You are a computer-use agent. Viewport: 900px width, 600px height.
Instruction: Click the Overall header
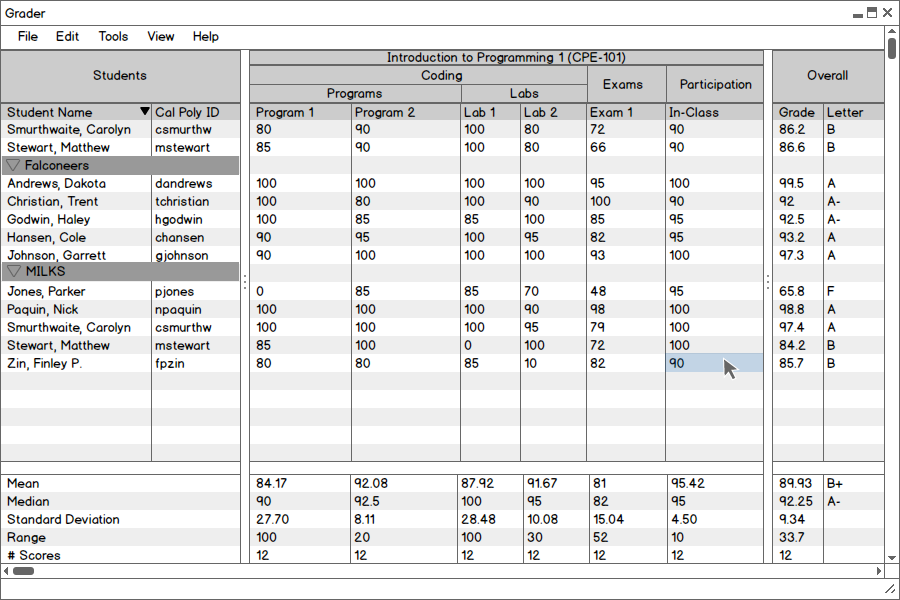[828, 76]
